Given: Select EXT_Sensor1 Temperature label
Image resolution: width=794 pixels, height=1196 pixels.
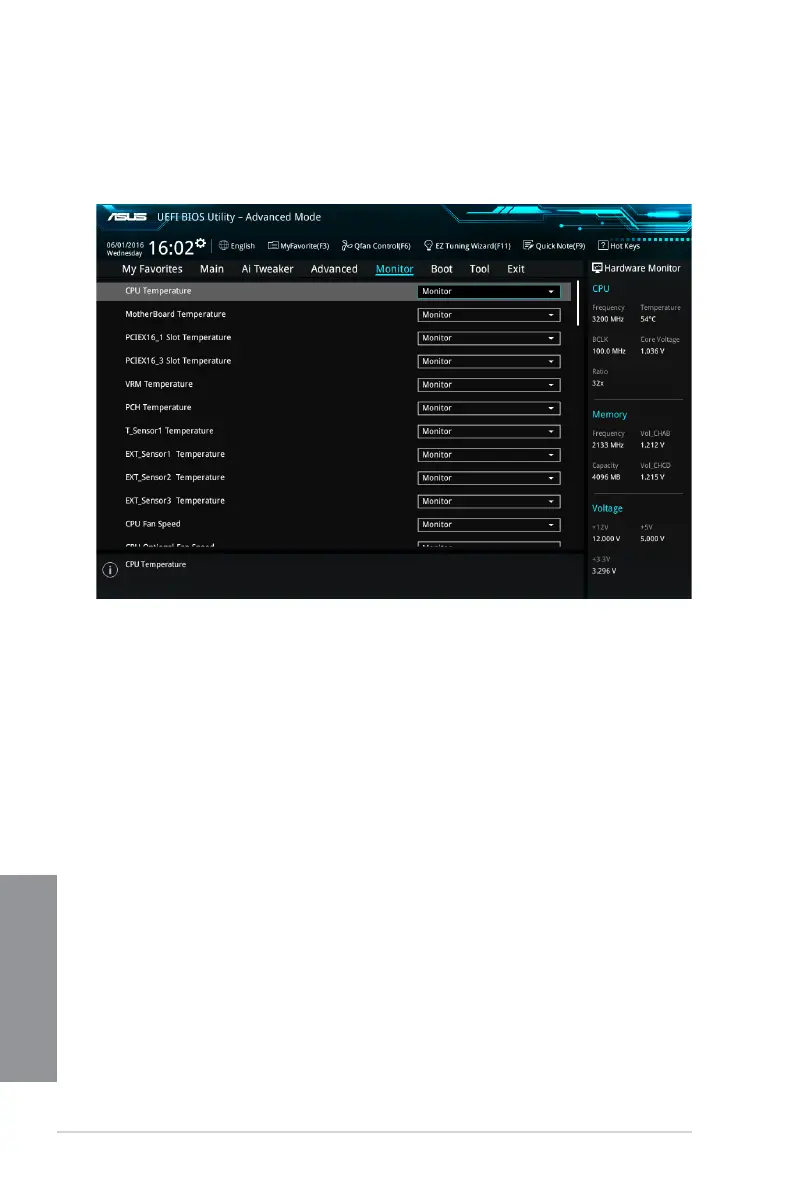Looking at the screenshot, I should click(x=175, y=455).
